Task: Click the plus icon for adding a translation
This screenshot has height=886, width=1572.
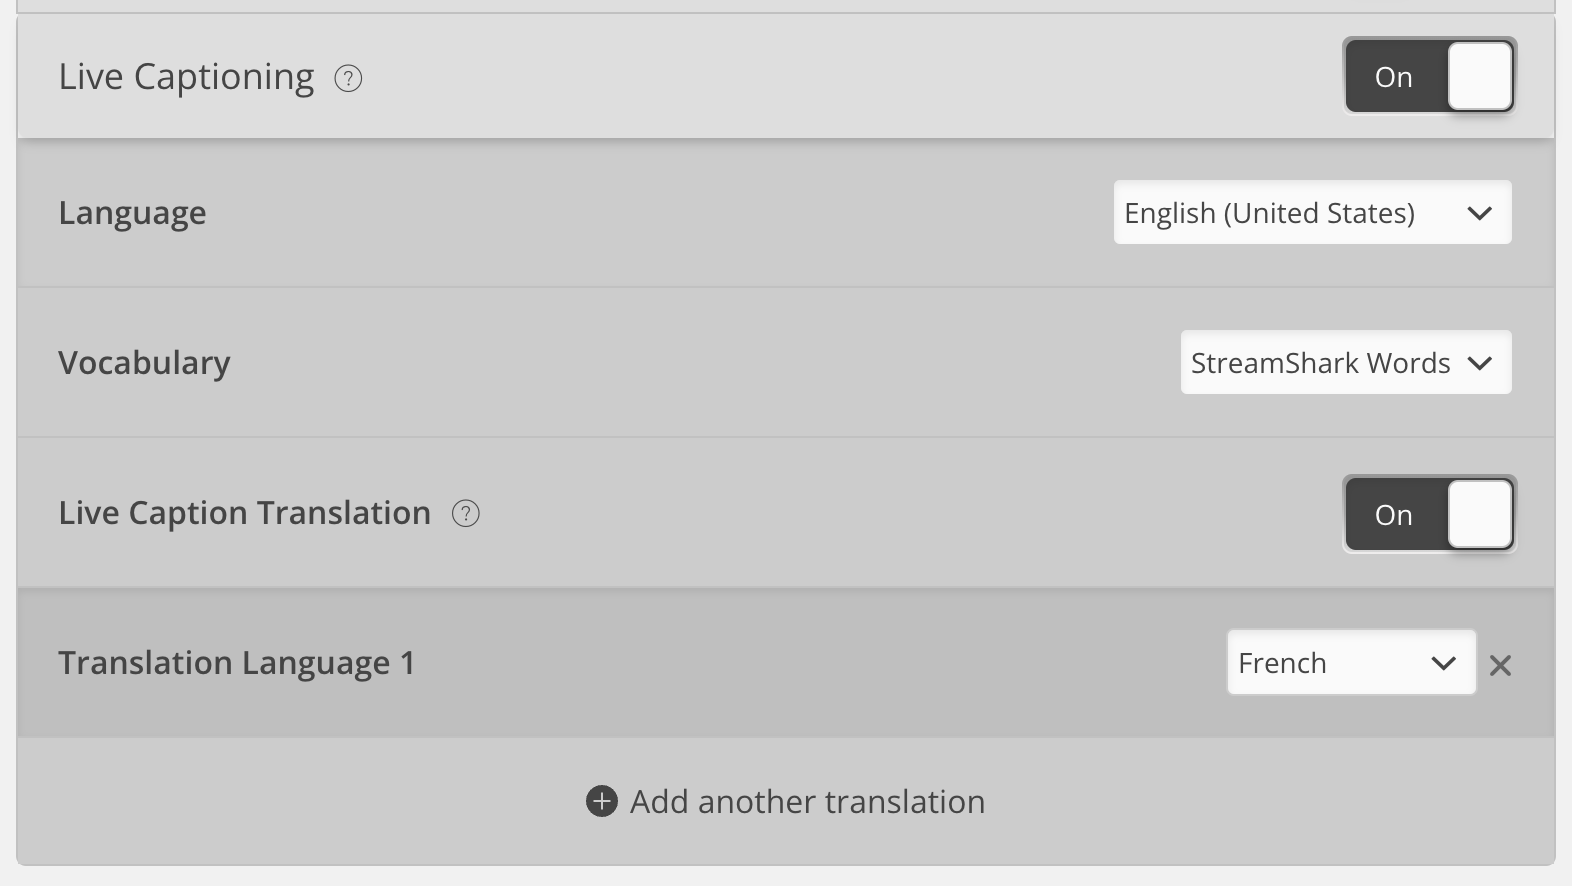Action: [601, 801]
